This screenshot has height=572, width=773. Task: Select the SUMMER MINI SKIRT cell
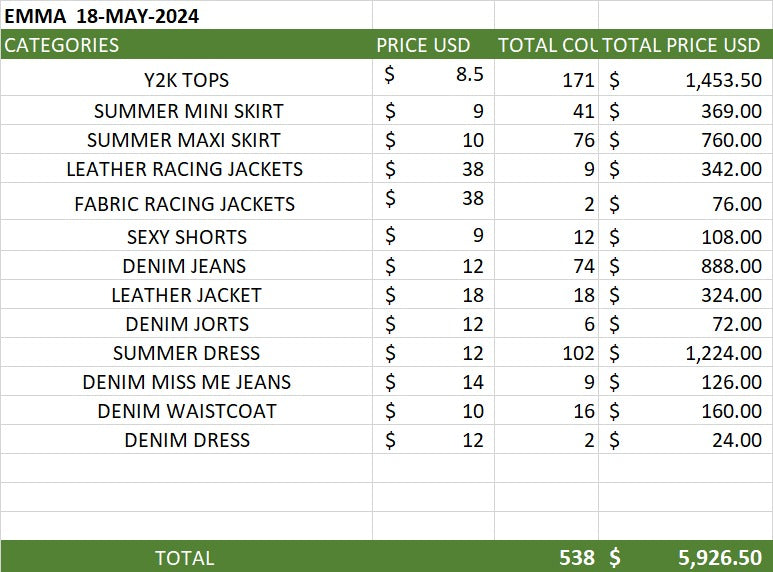(186, 110)
